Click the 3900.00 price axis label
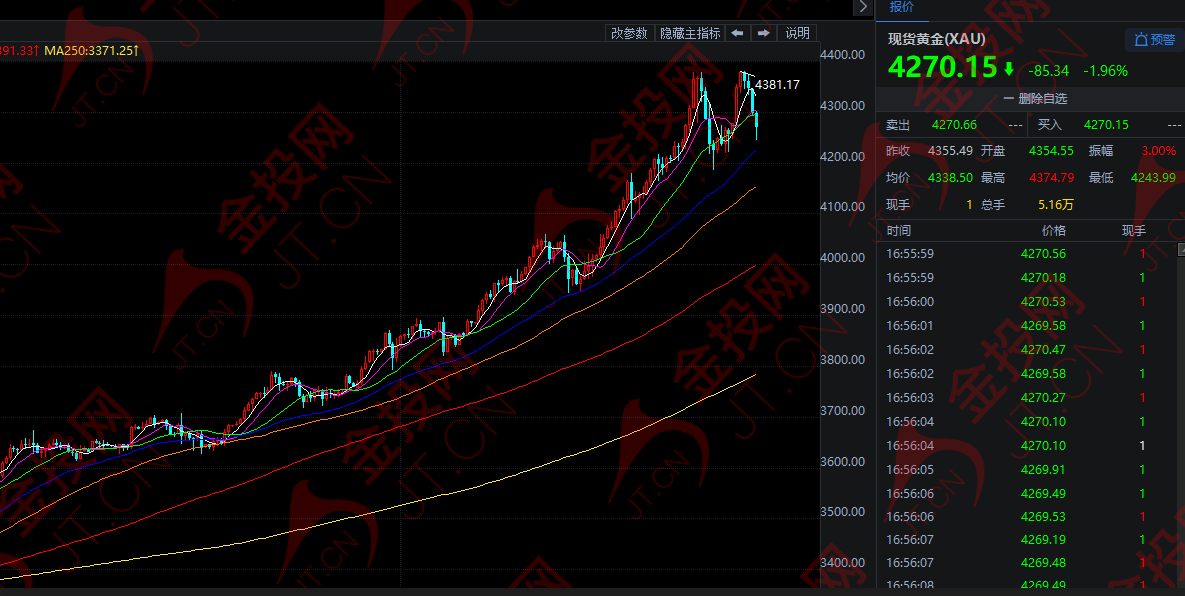Viewport: 1185px width, 596px height. 843,308
